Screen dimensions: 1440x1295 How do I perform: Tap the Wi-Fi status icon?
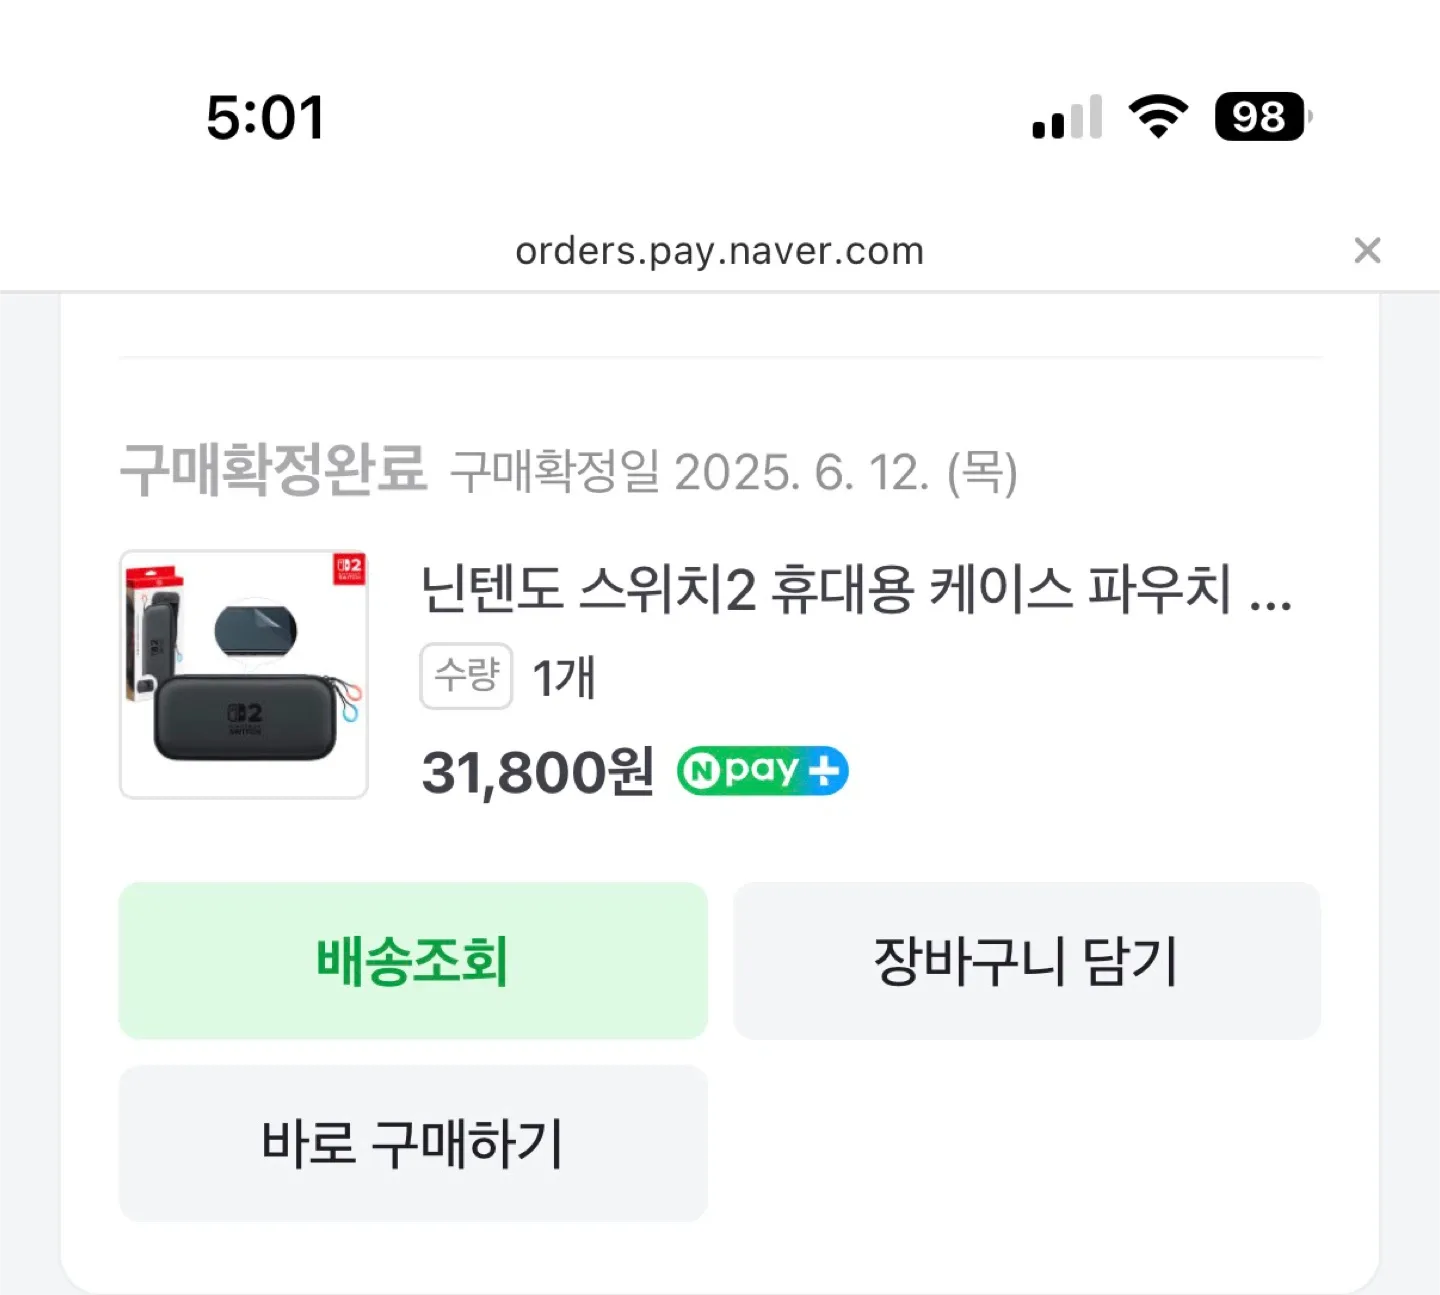click(x=1158, y=117)
